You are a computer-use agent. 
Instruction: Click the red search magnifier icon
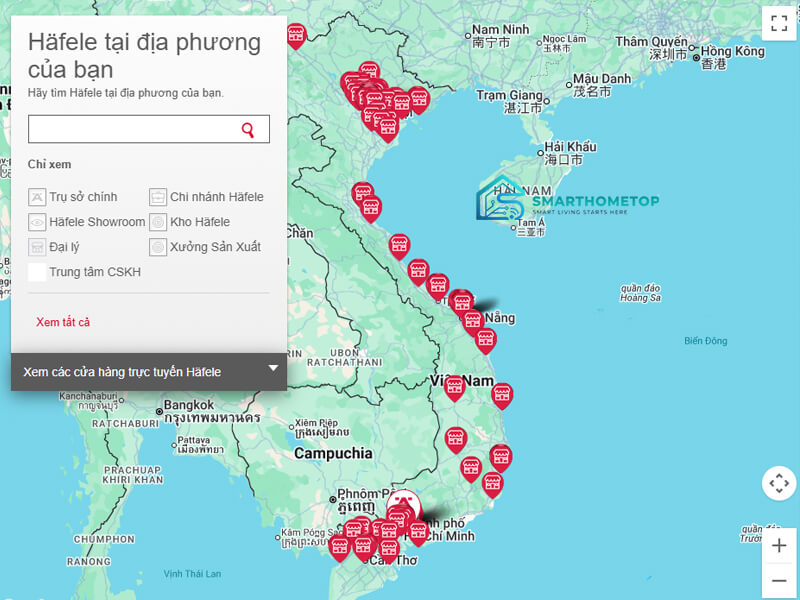click(247, 130)
